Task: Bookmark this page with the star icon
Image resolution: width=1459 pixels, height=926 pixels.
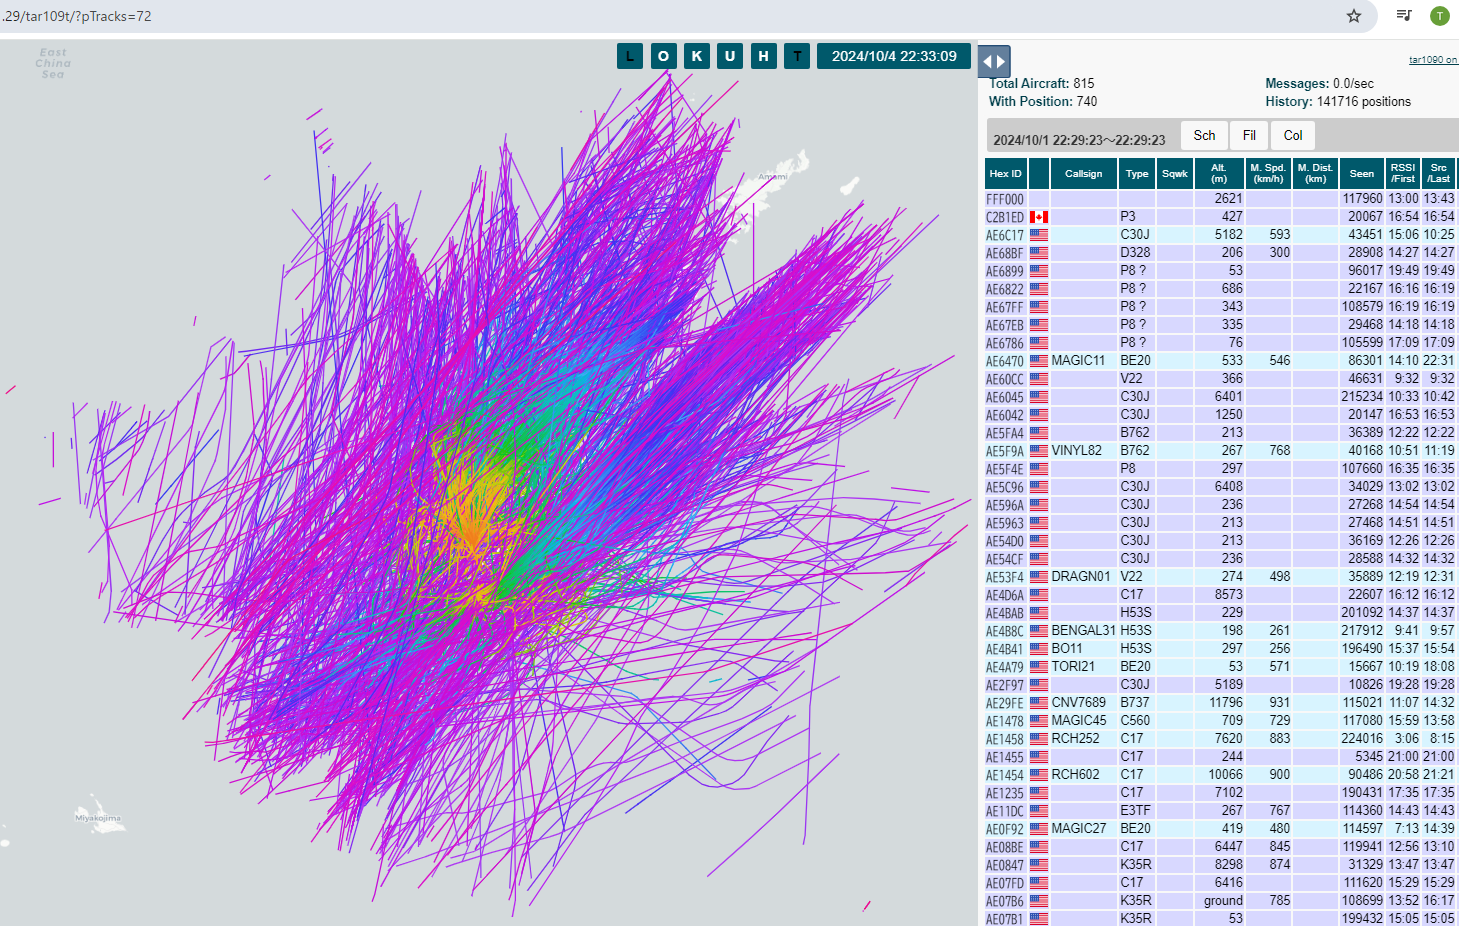Action: pos(1353,16)
